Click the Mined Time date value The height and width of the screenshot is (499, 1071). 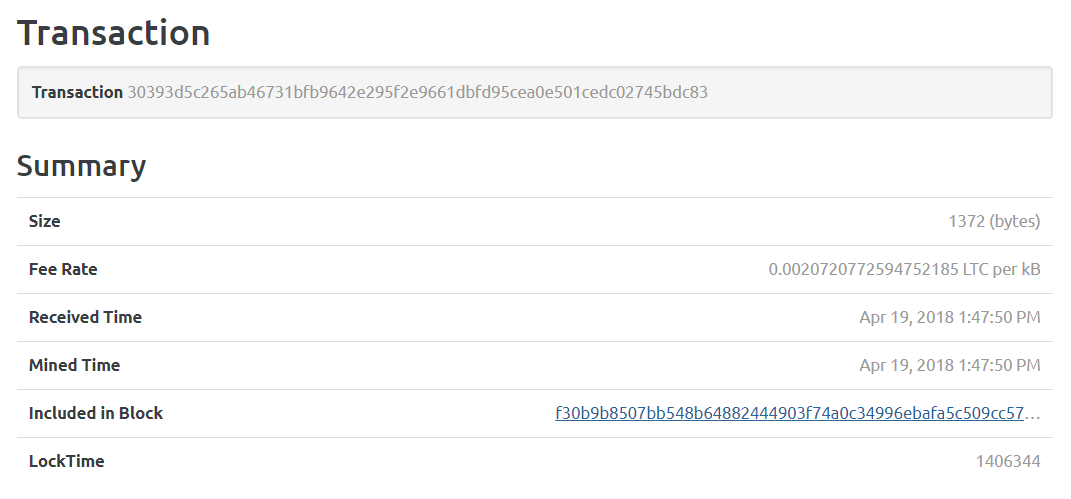pyautogui.click(x=949, y=365)
